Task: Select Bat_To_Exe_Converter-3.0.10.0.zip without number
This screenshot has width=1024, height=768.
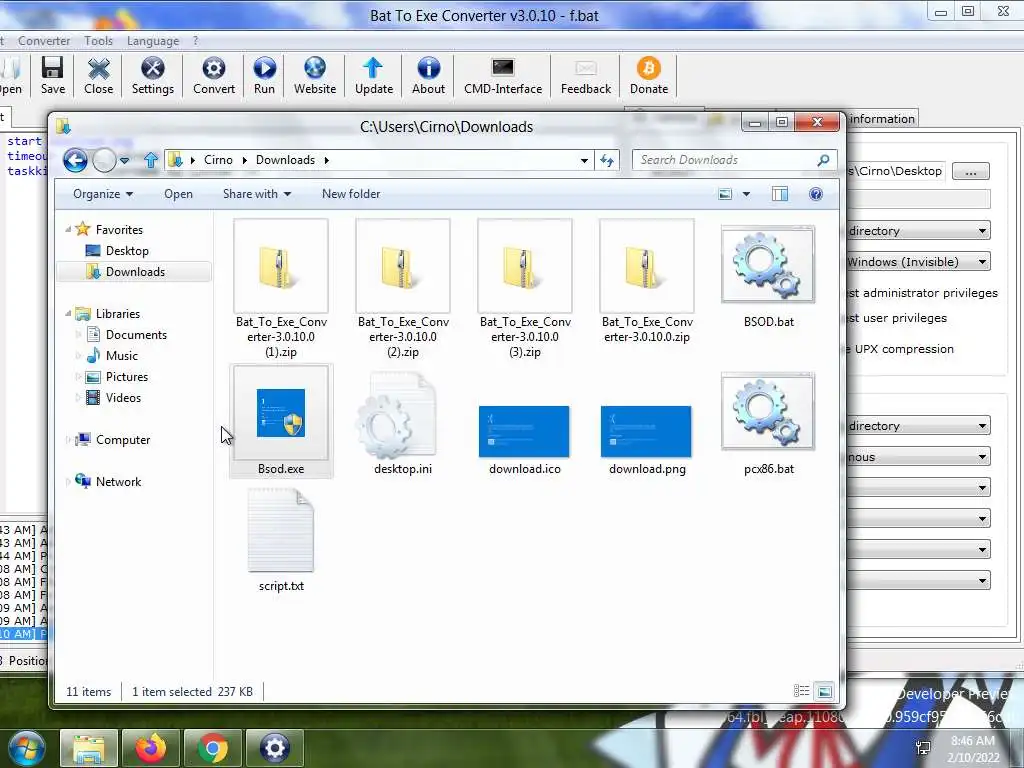Action: (647, 281)
